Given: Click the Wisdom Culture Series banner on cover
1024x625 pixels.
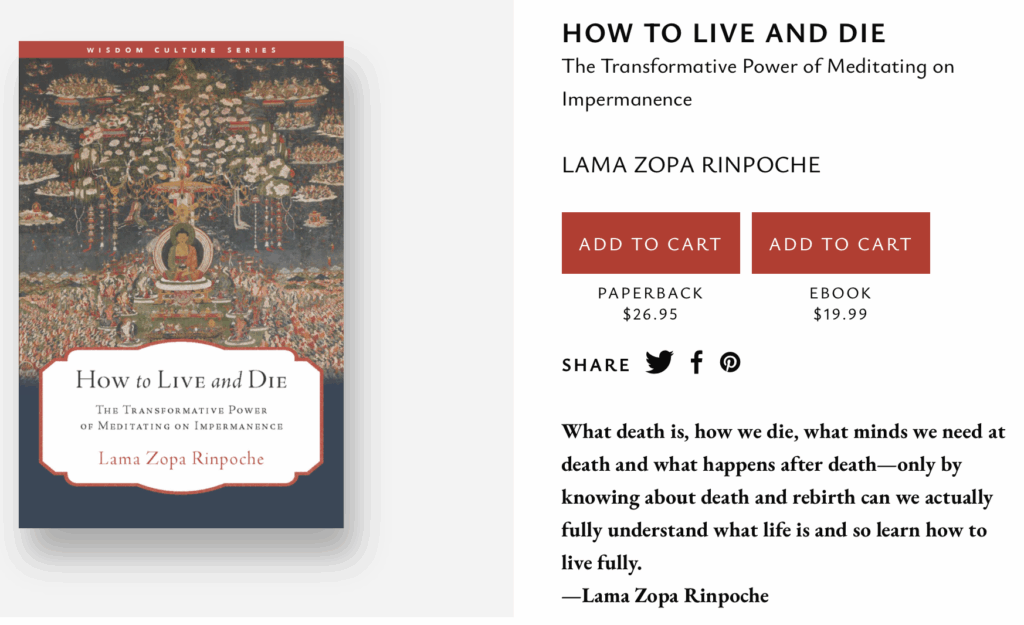Looking at the screenshot, I should tap(181, 49).
